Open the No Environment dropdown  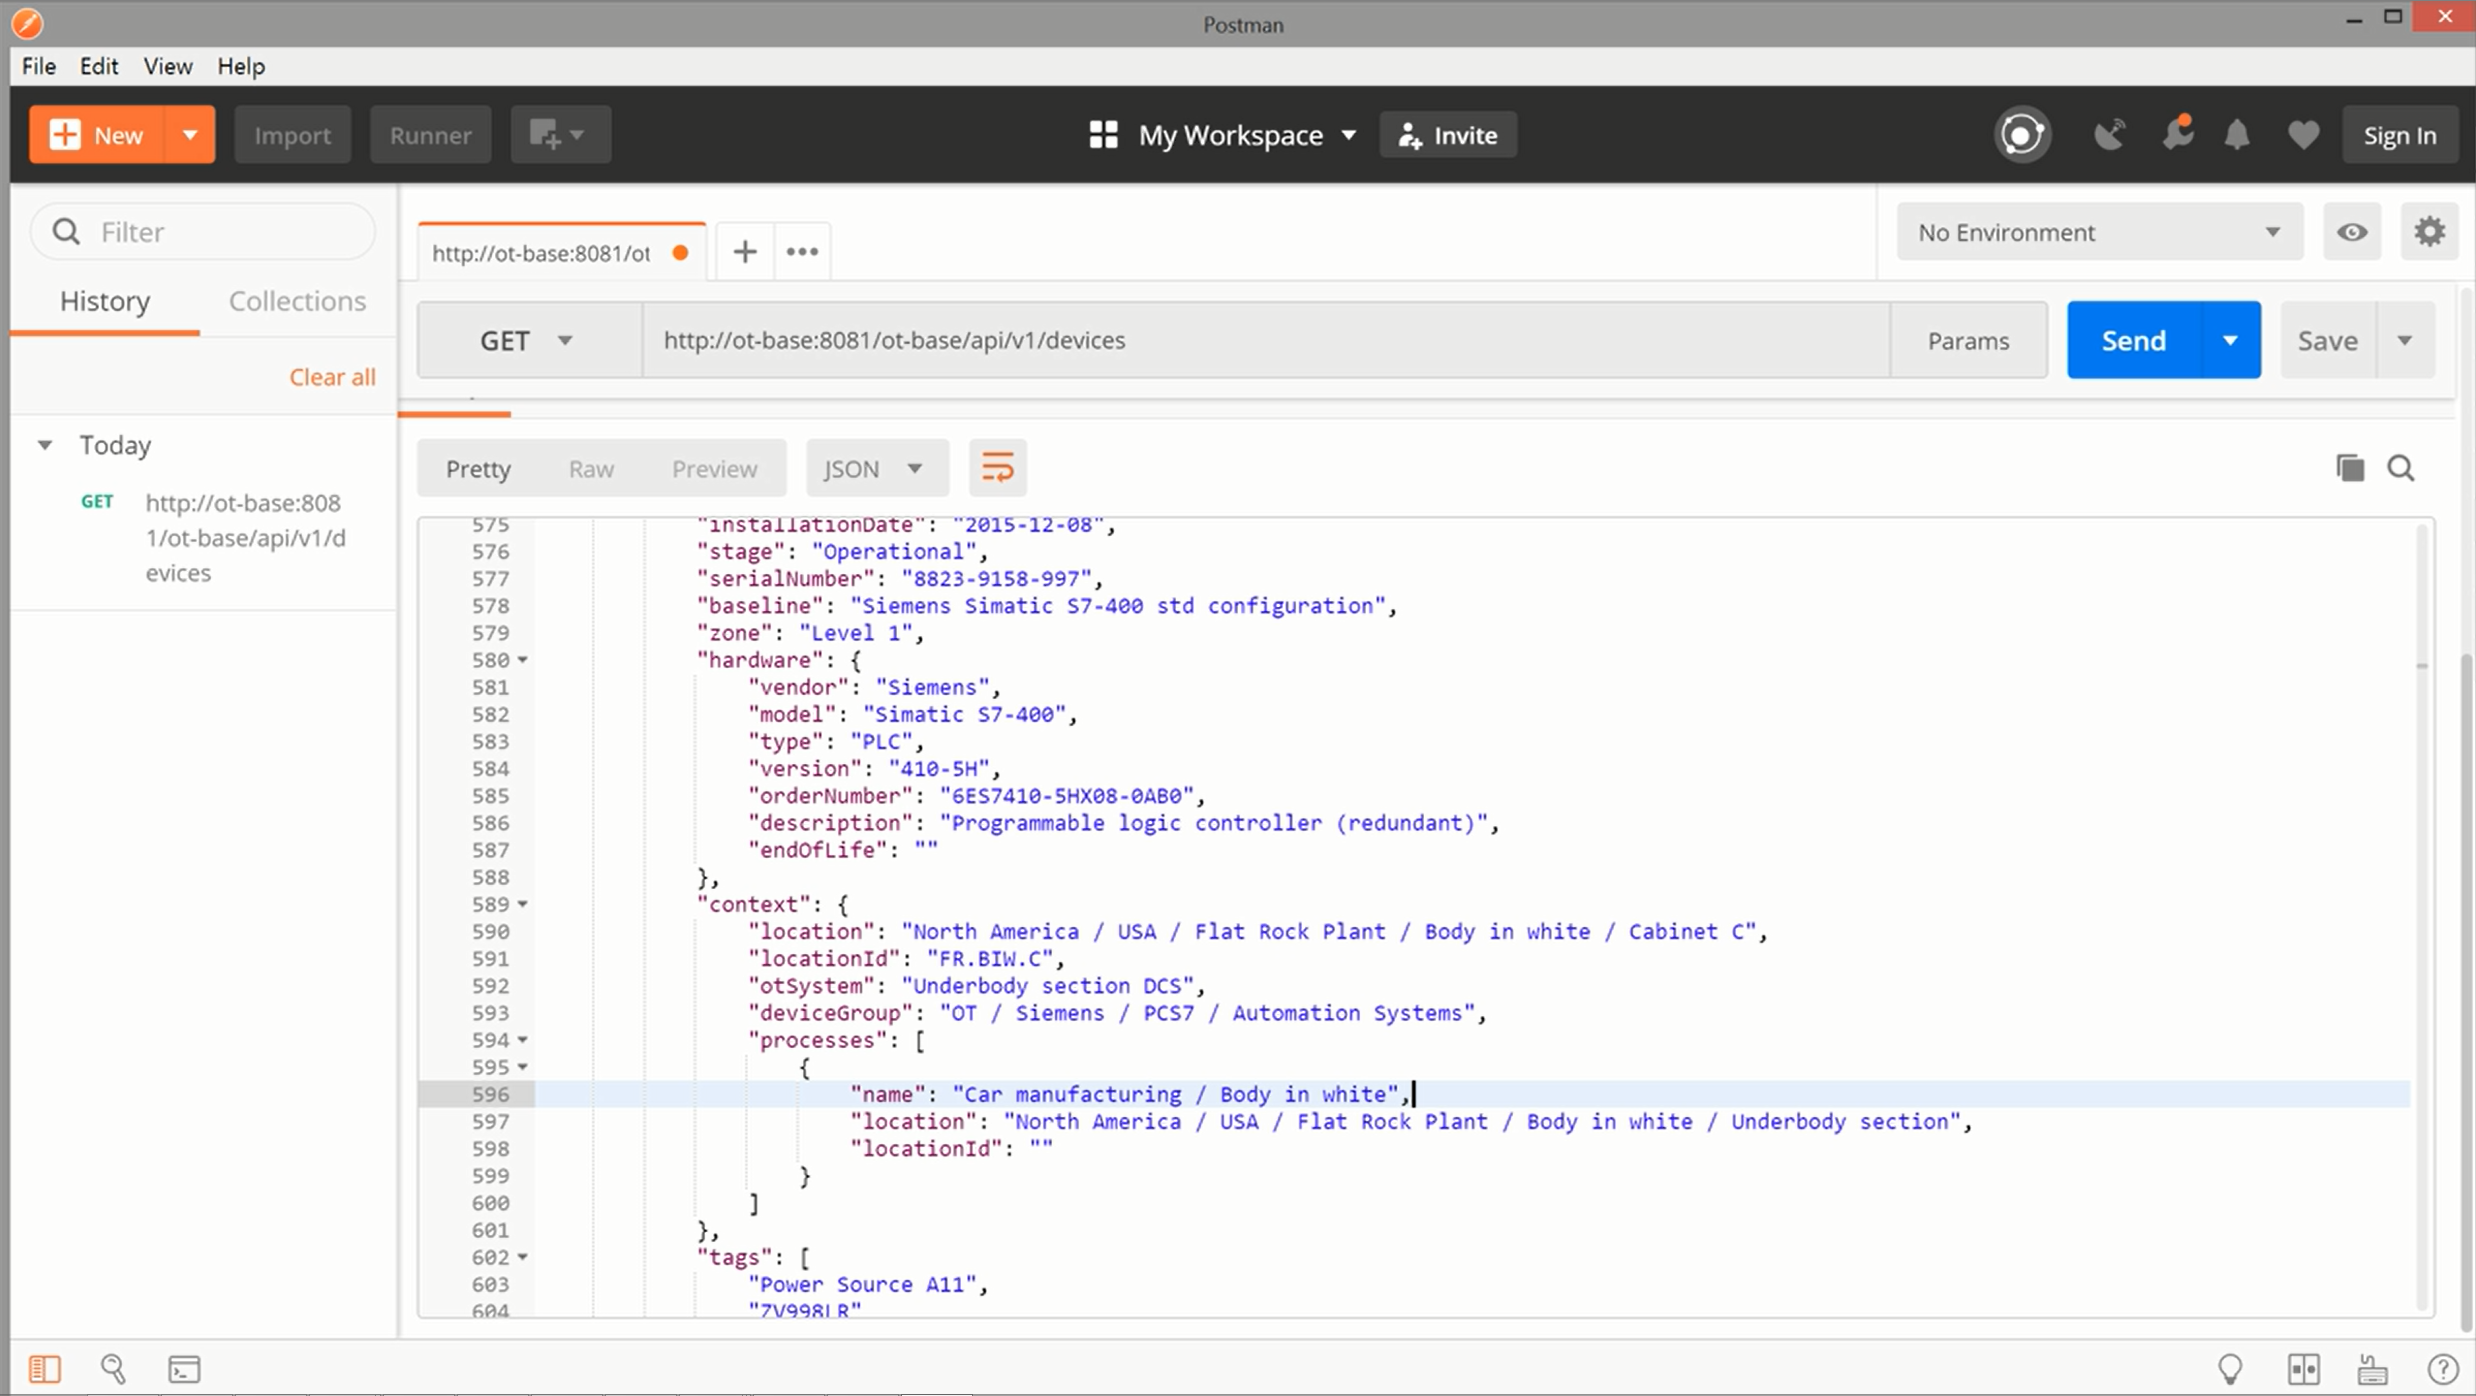(2099, 232)
